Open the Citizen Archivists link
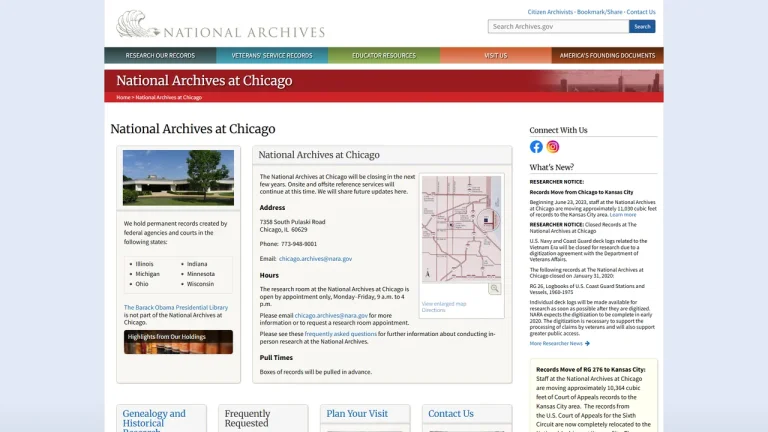 click(x=550, y=12)
